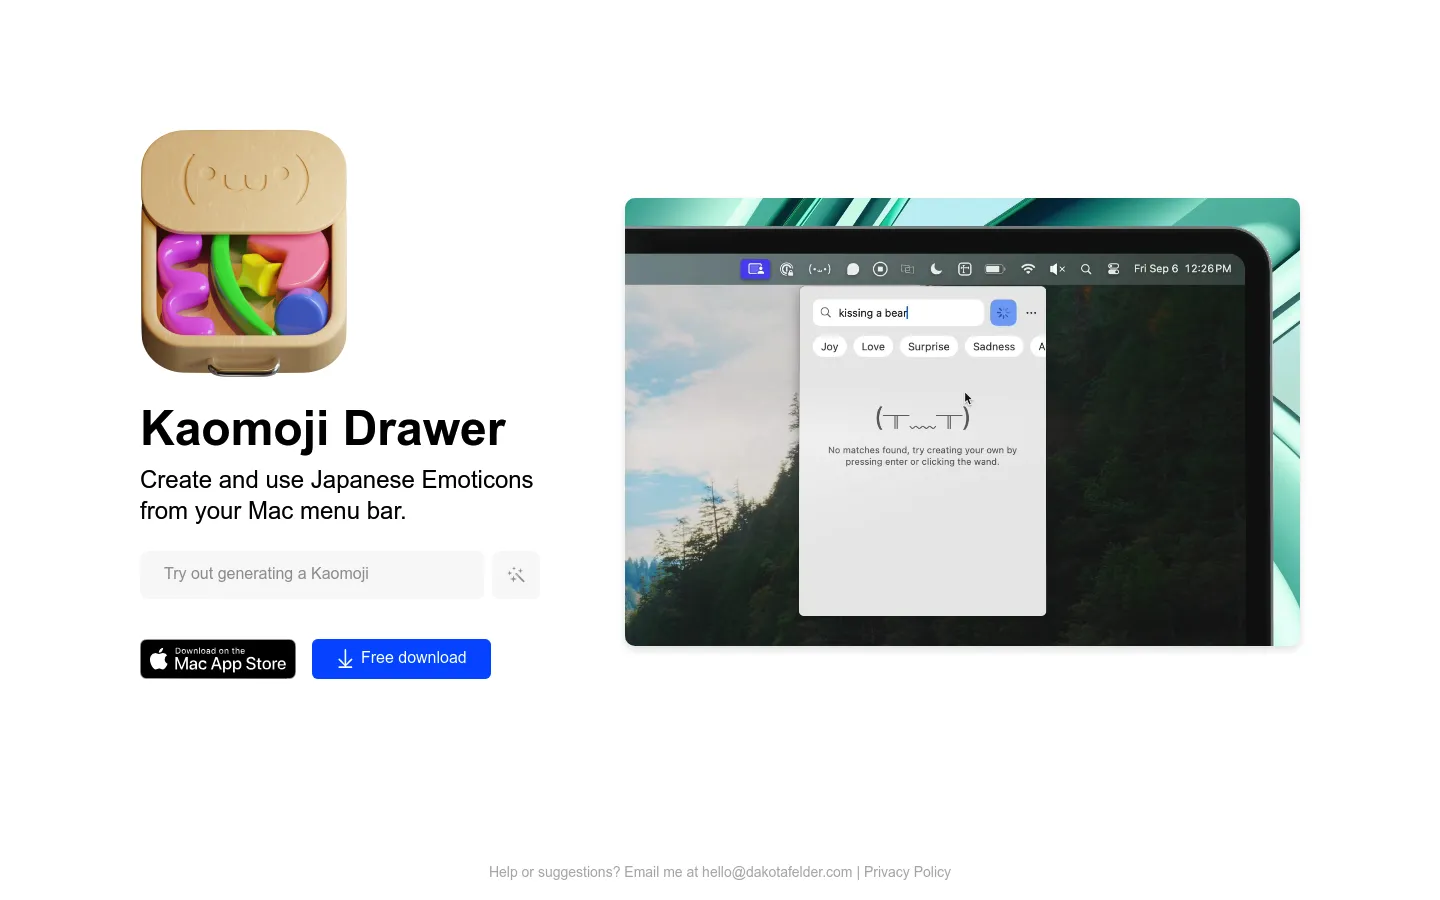The width and height of the screenshot is (1440, 900).
Task: Select the Surprise category chip in preview
Action: [929, 347]
